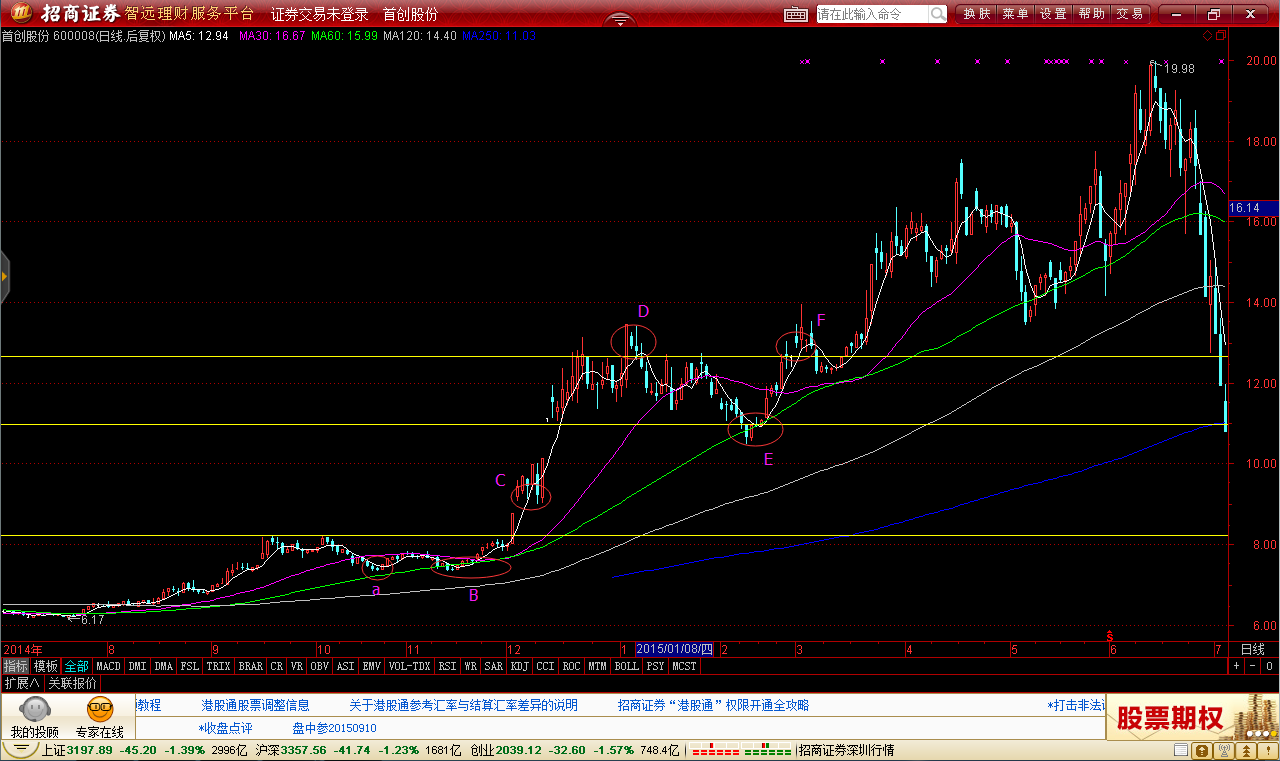This screenshot has width=1280, height=761.
Task: Switch to the DMI indicator
Action: coord(137,666)
